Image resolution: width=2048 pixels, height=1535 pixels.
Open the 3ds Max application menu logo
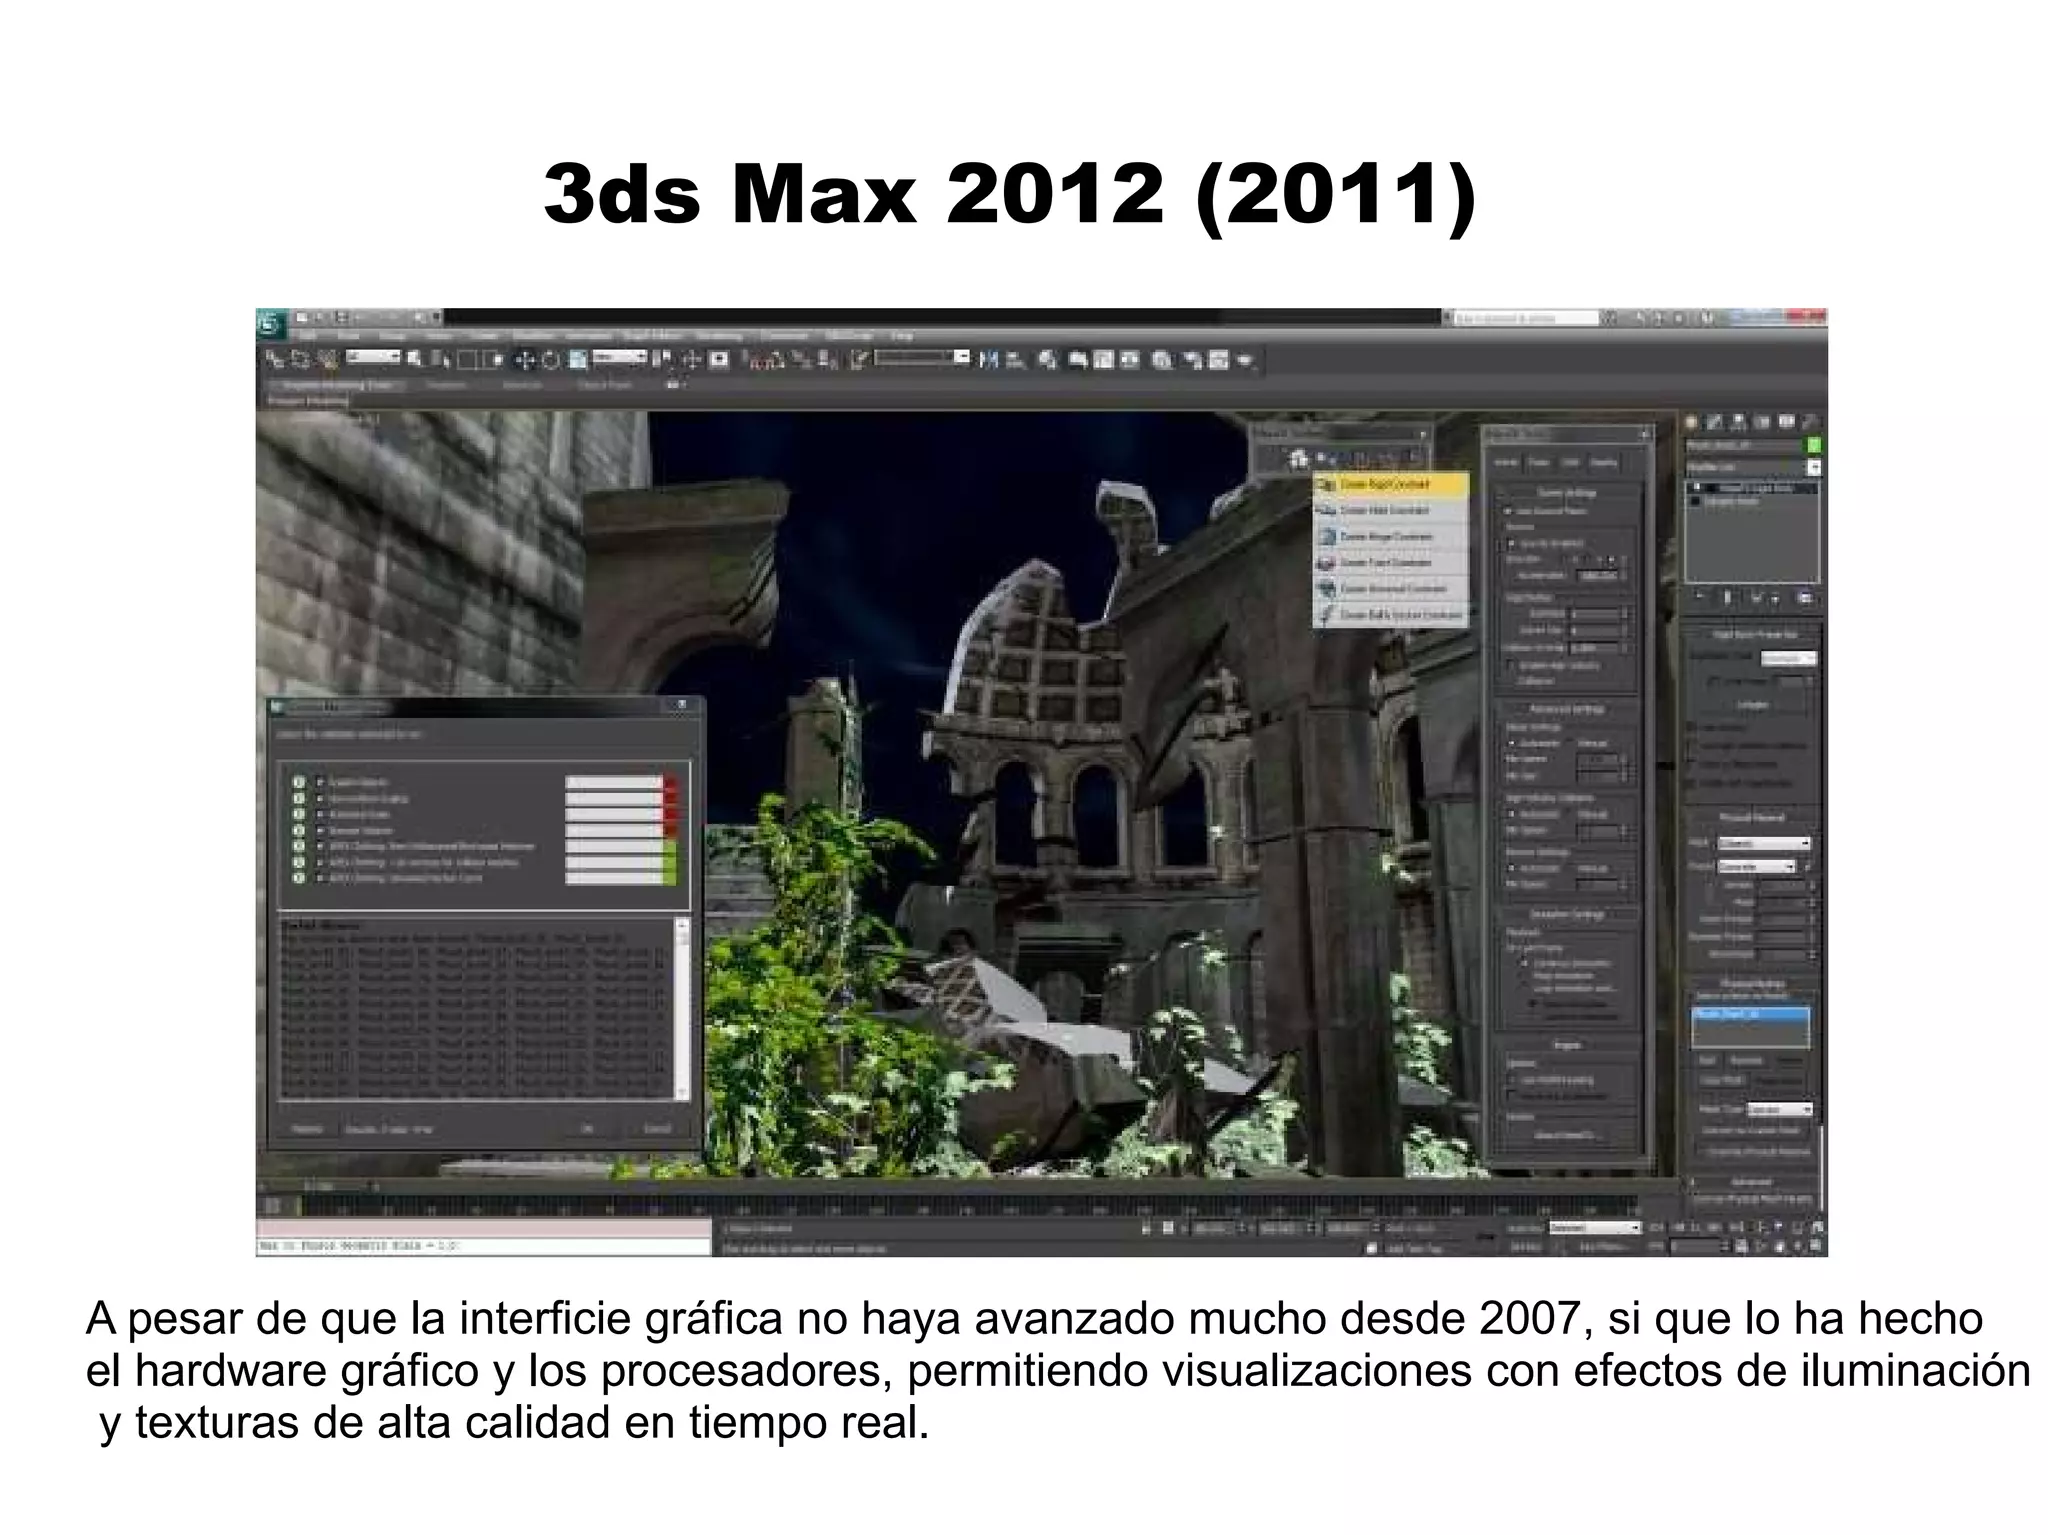coord(270,324)
